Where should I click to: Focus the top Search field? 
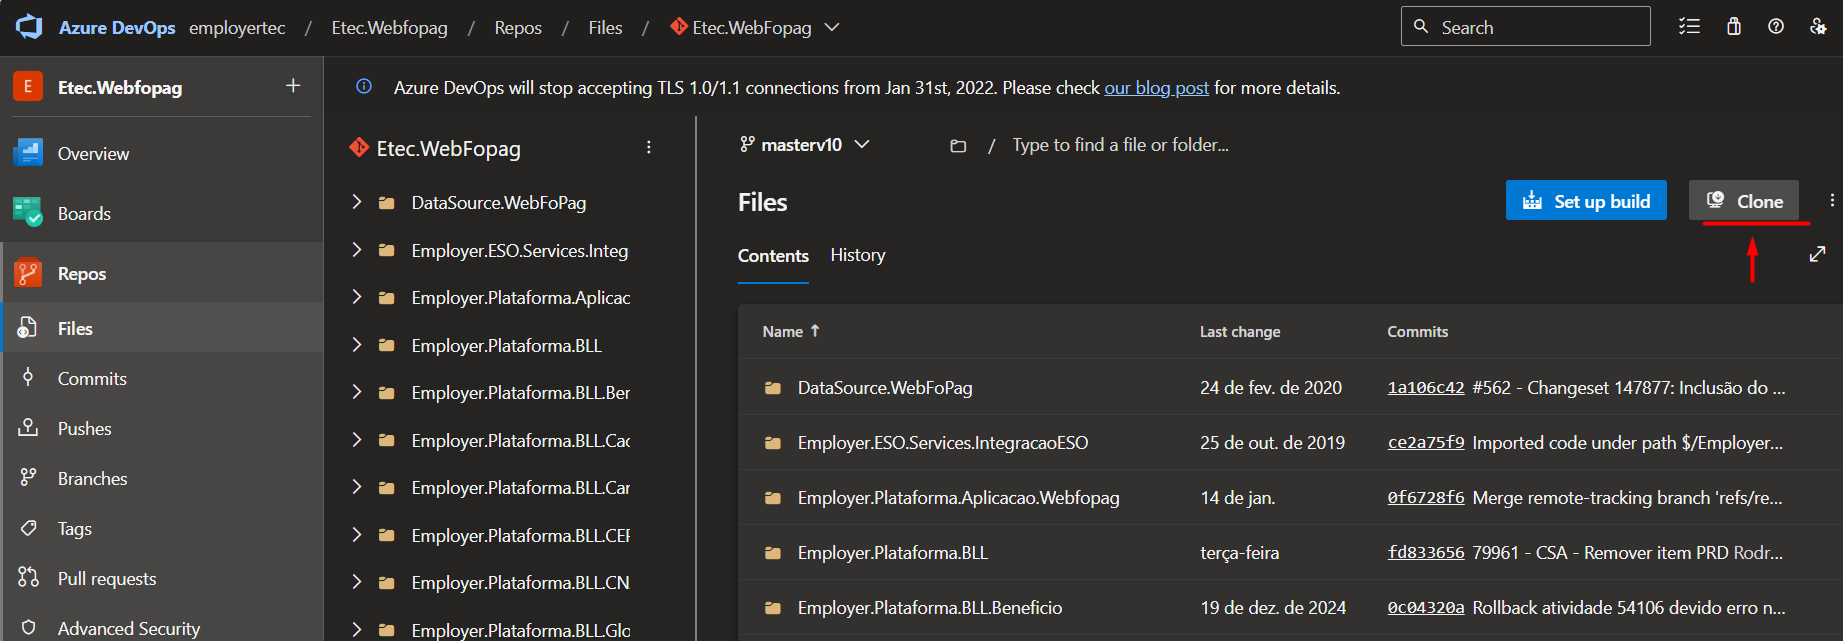[x=1526, y=27]
